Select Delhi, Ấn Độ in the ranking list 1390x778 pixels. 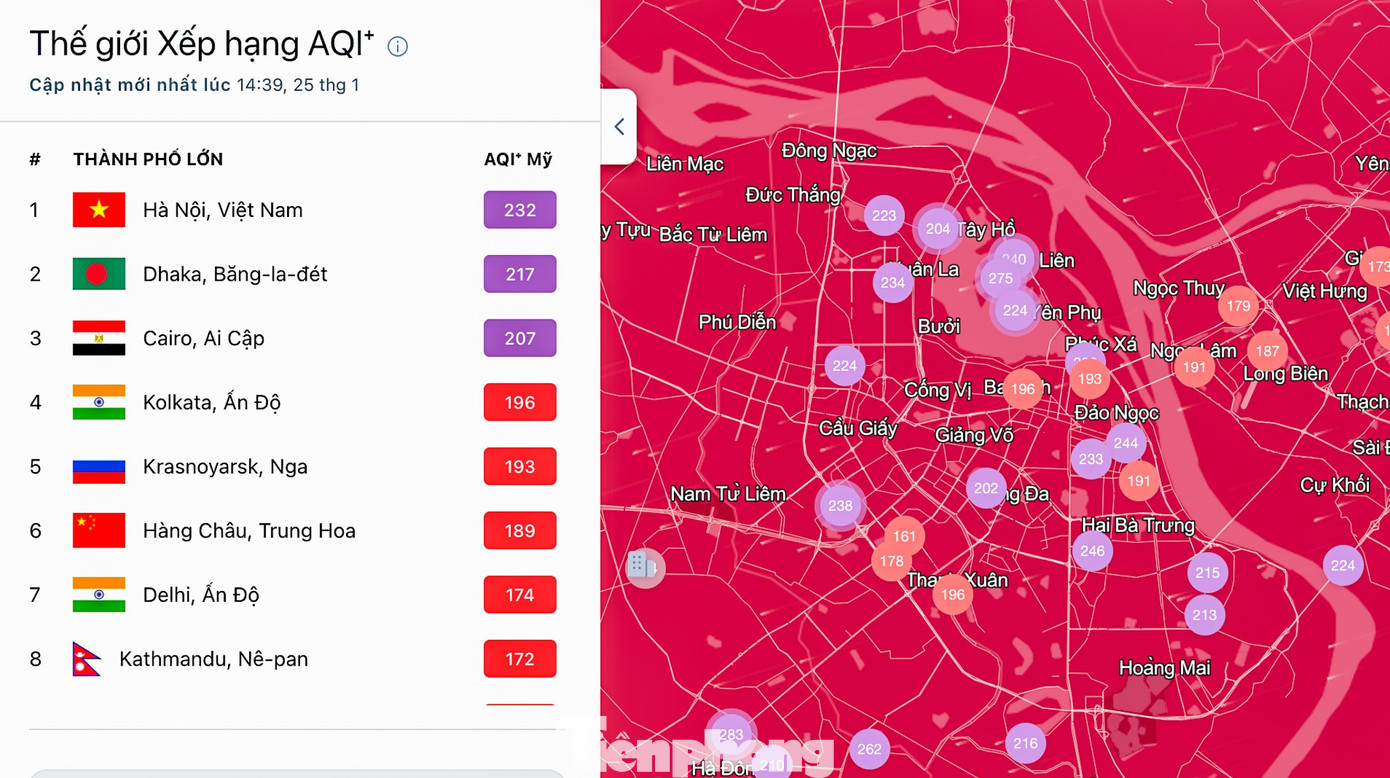click(x=200, y=595)
